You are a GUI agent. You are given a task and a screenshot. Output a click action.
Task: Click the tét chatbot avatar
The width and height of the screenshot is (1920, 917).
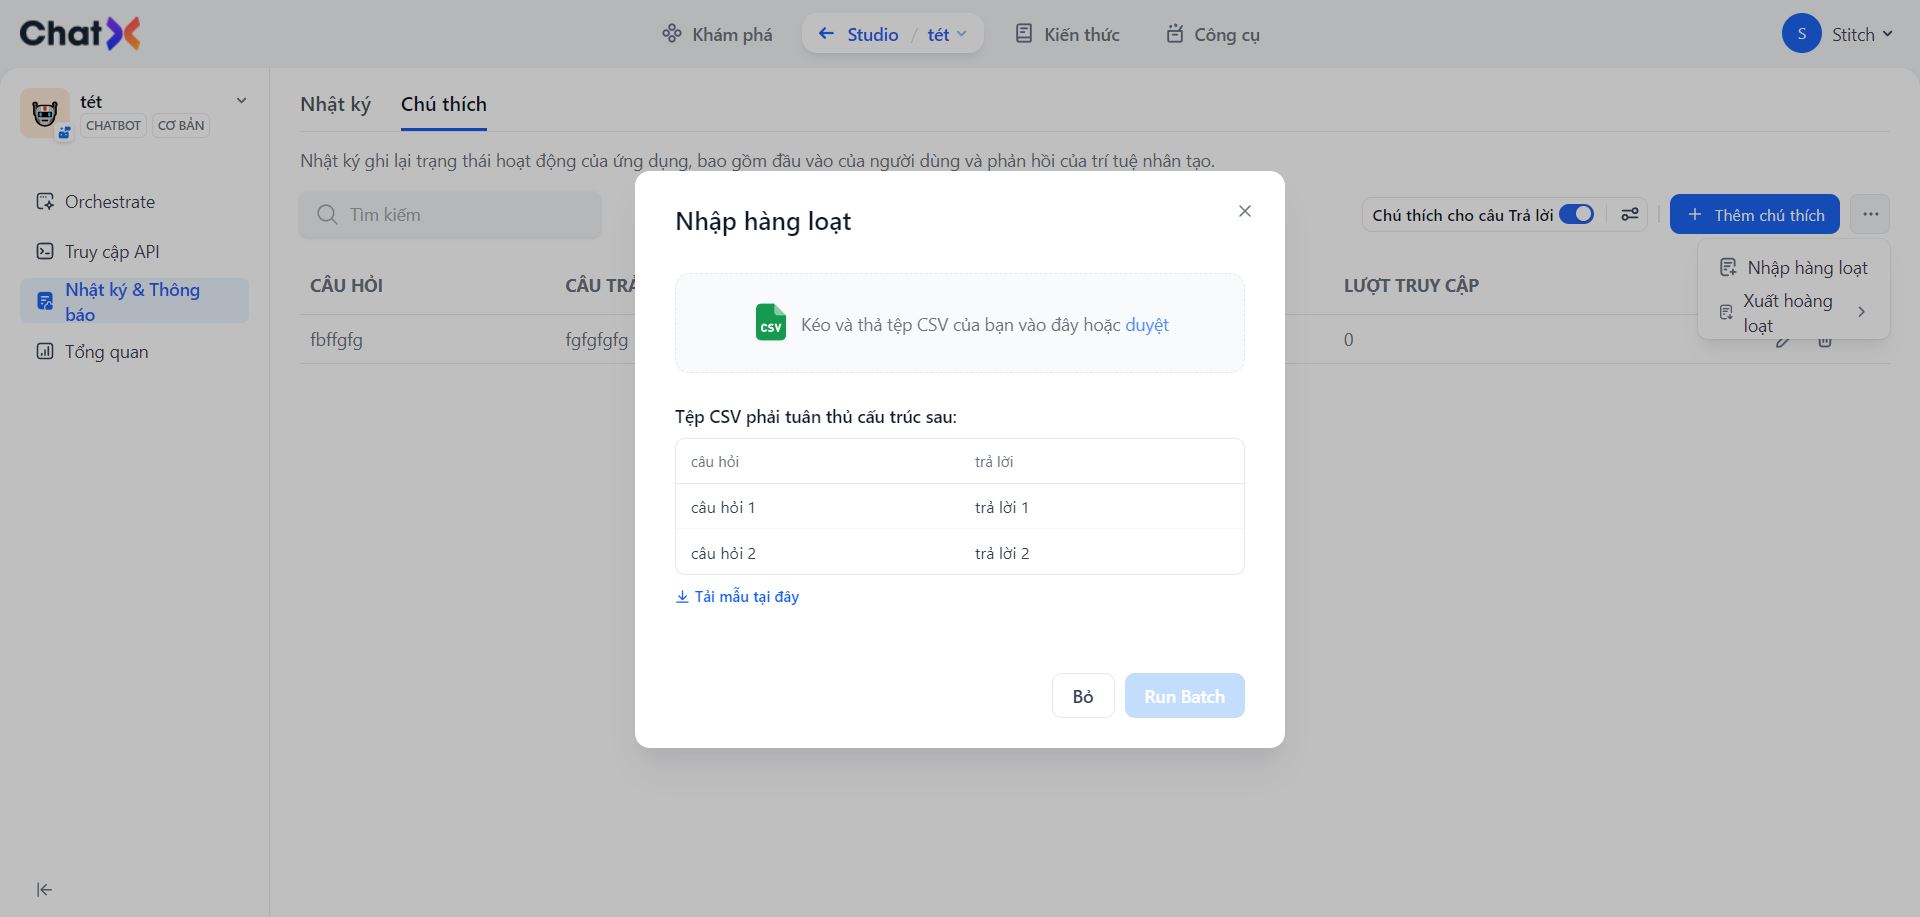coord(44,113)
